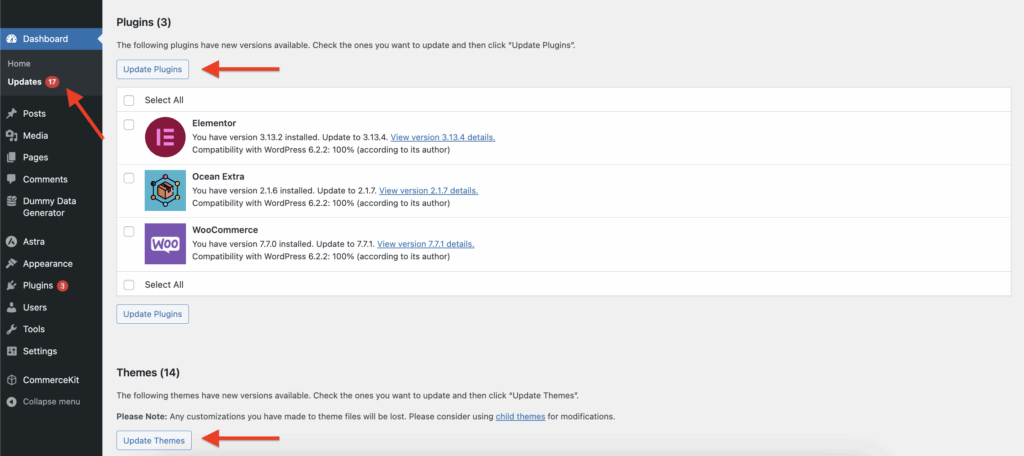The height and width of the screenshot is (456, 1024).
Task: Click the Settings sliders icon
Action: (11, 351)
